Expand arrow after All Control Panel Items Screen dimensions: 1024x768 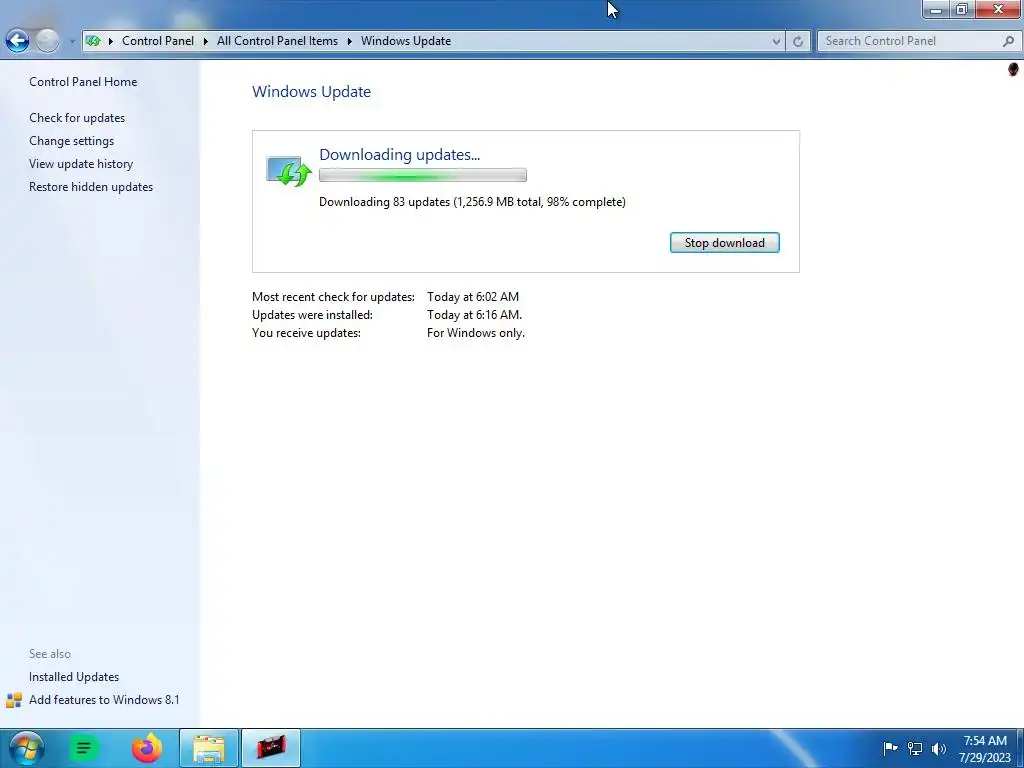pyautogui.click(x=349, y=40)
